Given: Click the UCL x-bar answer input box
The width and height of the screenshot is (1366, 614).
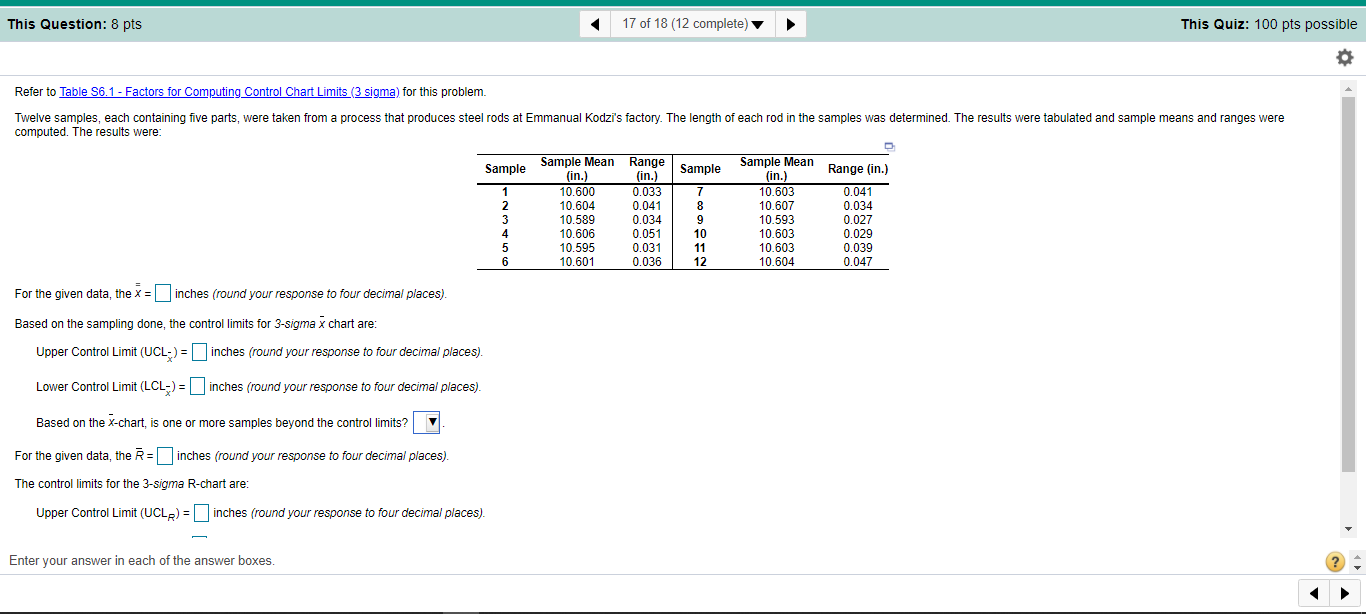Looking at the screenshot, I should [200, 352].
